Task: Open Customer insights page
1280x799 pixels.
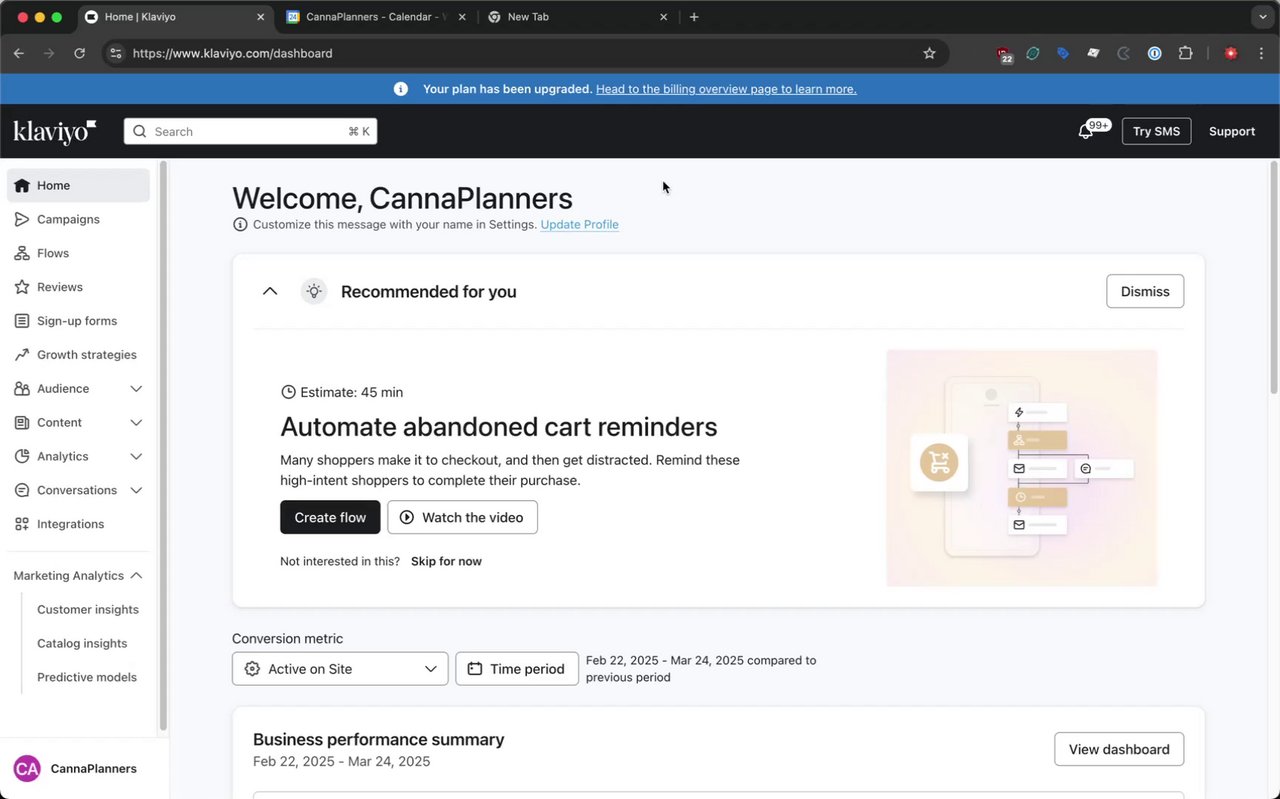Action: click(88, 610)
